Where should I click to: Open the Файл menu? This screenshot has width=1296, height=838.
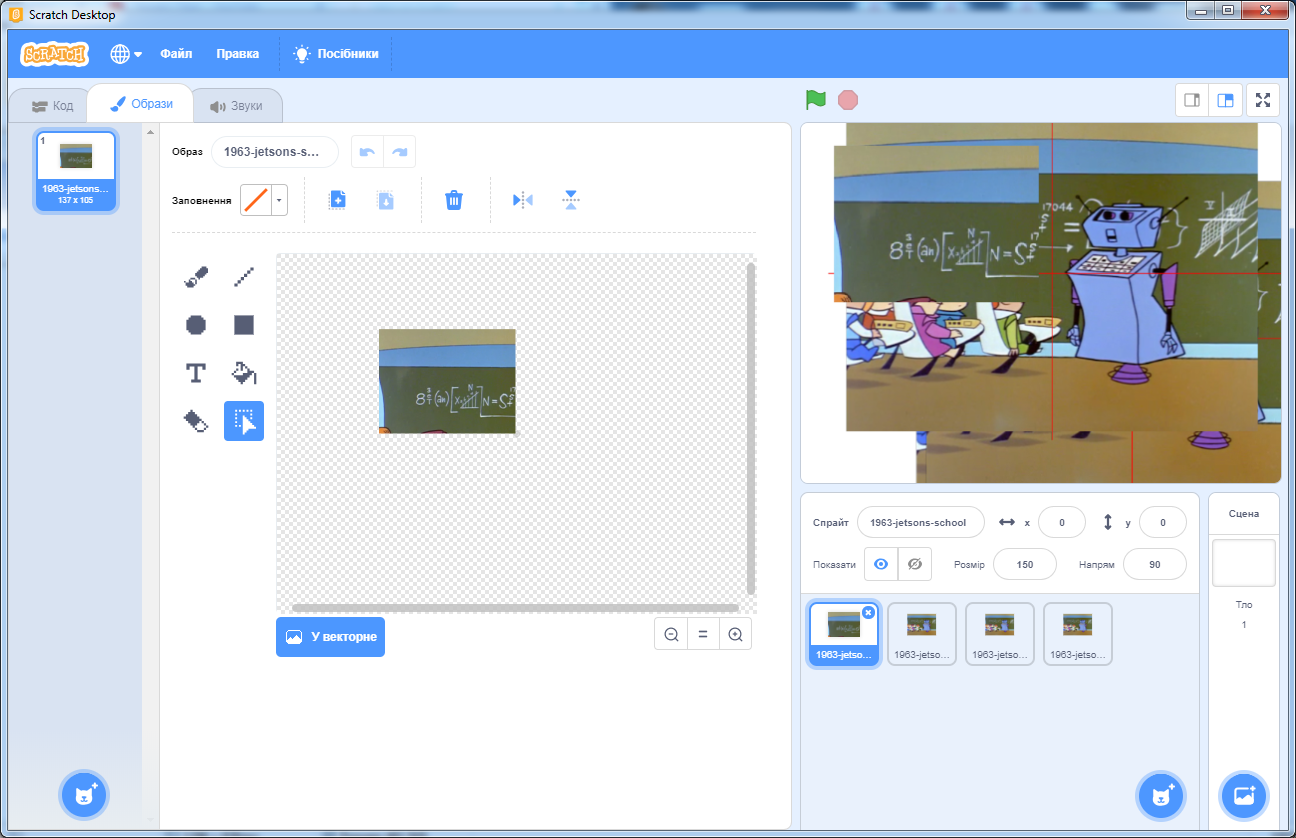[x=176, y=54]
